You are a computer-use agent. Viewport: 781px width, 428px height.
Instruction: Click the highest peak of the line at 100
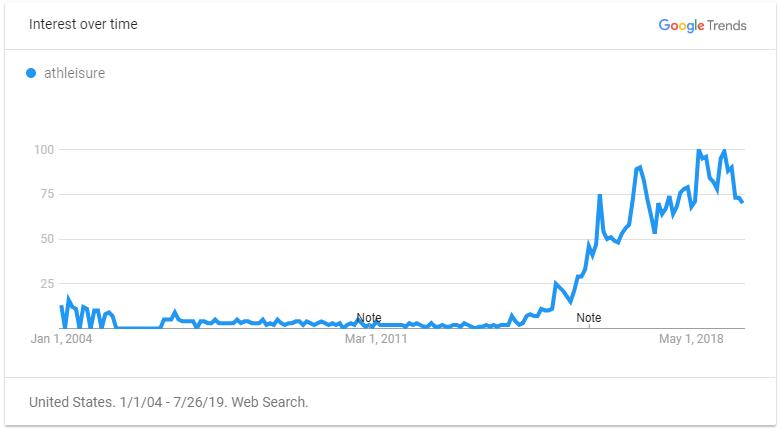pyautogui.click(x=699, y=150)
